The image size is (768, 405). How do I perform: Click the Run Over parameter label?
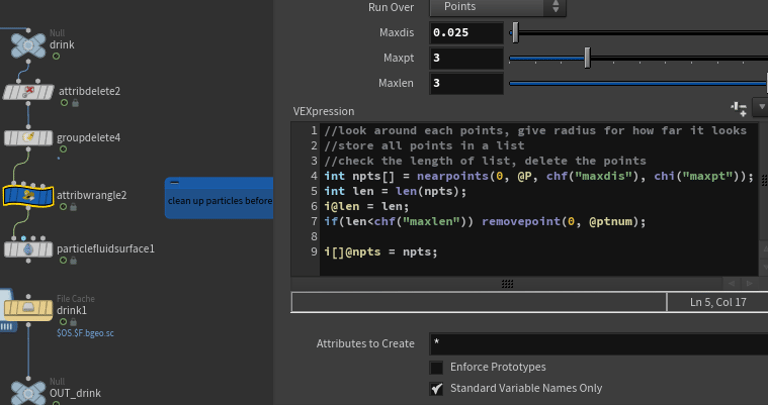391,7
